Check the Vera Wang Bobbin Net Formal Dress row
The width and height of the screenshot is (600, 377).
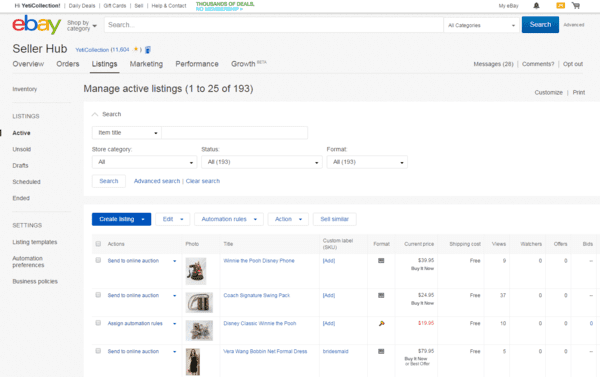pyautogui.click(x=98, y=351)
